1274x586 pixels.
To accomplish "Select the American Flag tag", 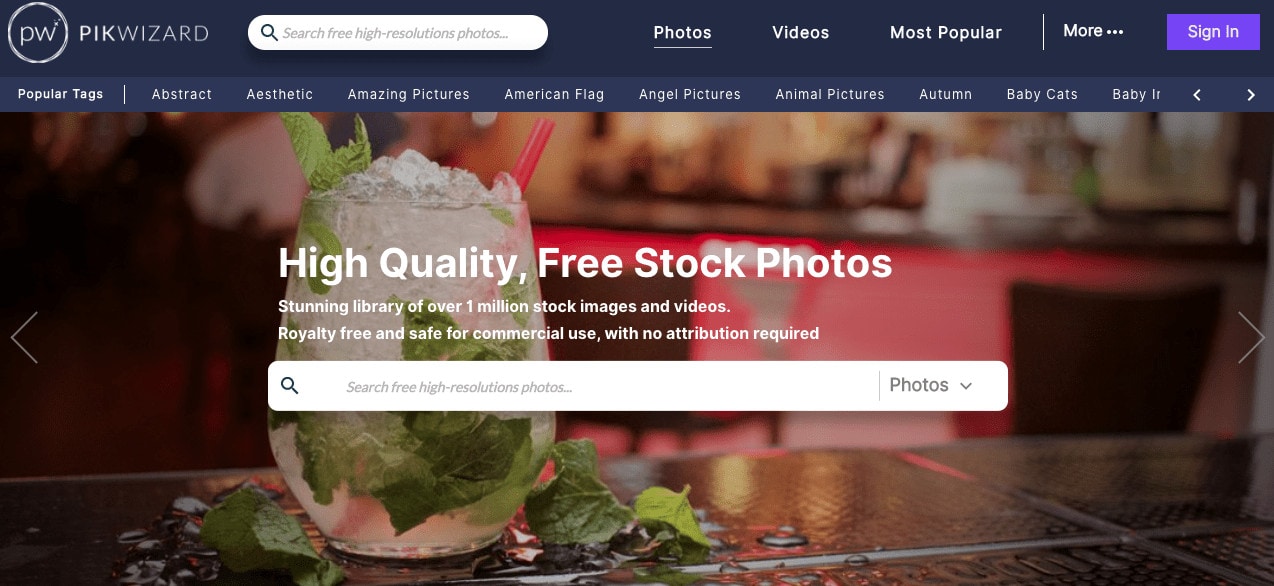I will click(x=554, y=94).
